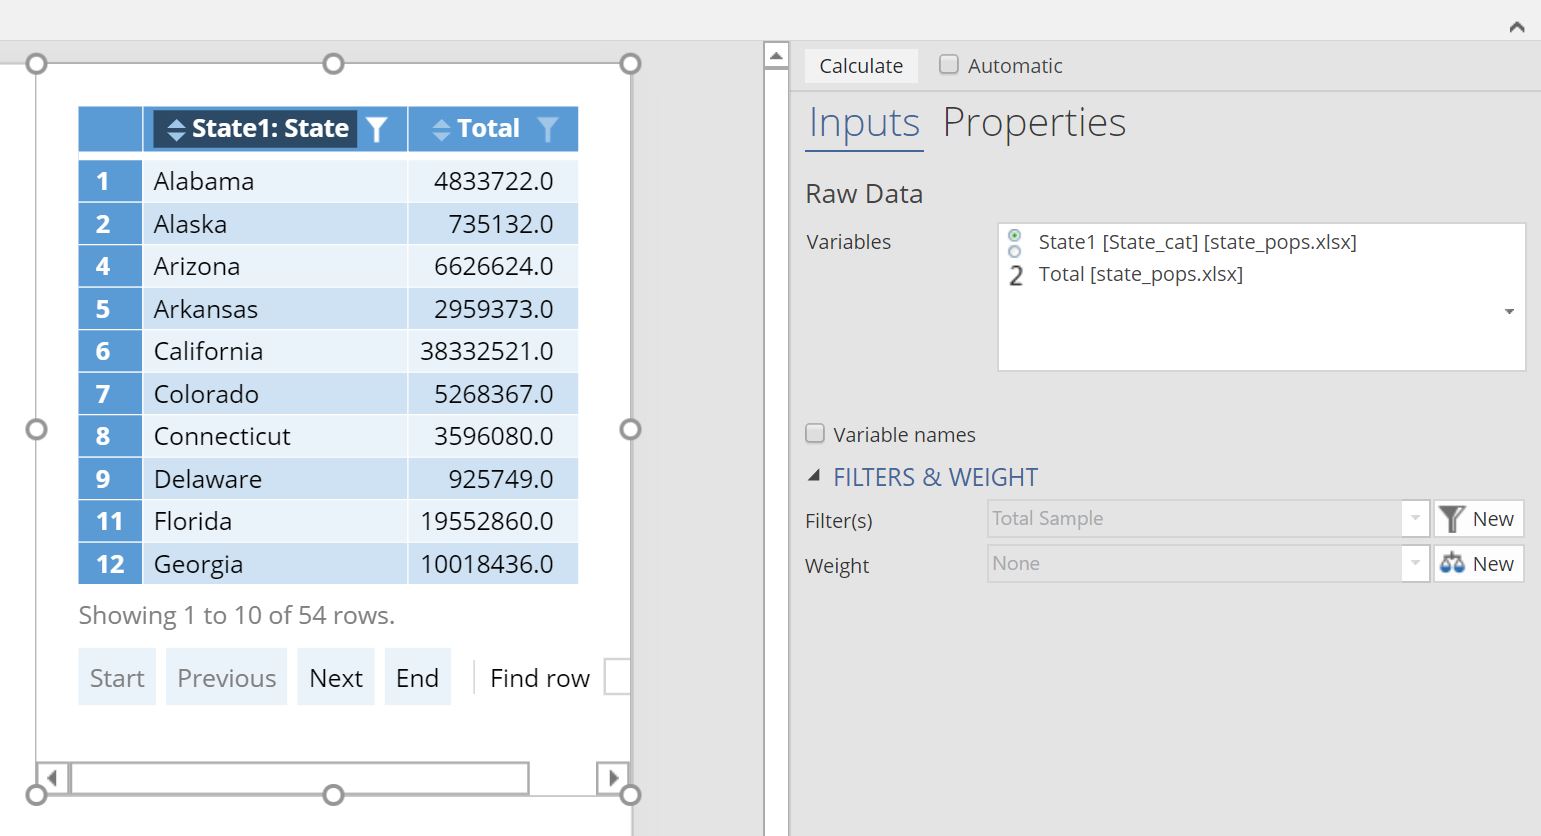Screen dimensions: 1541x836
Task: Go to Next page of rows
Action: (335, 678)
